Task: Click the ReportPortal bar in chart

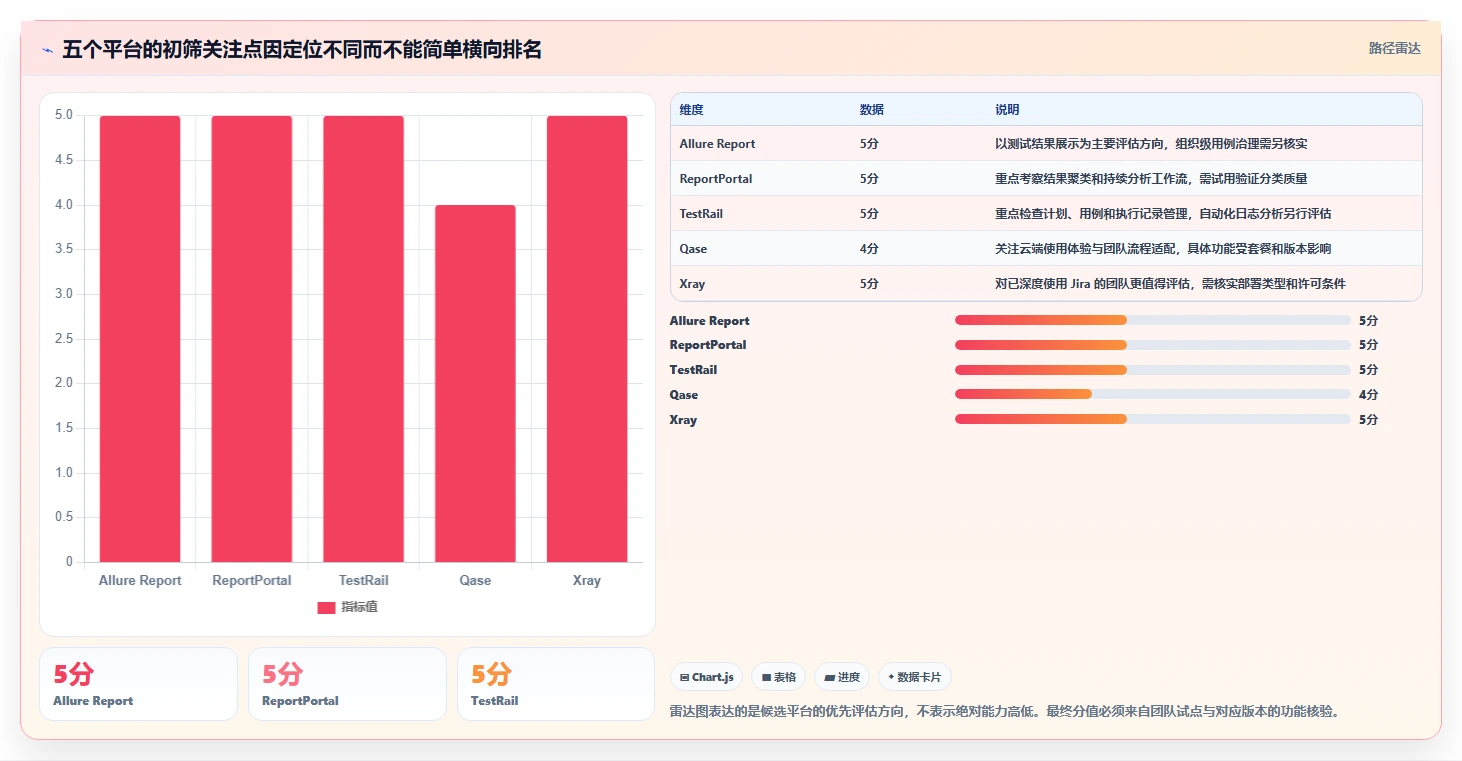Action: pos(252,339)
